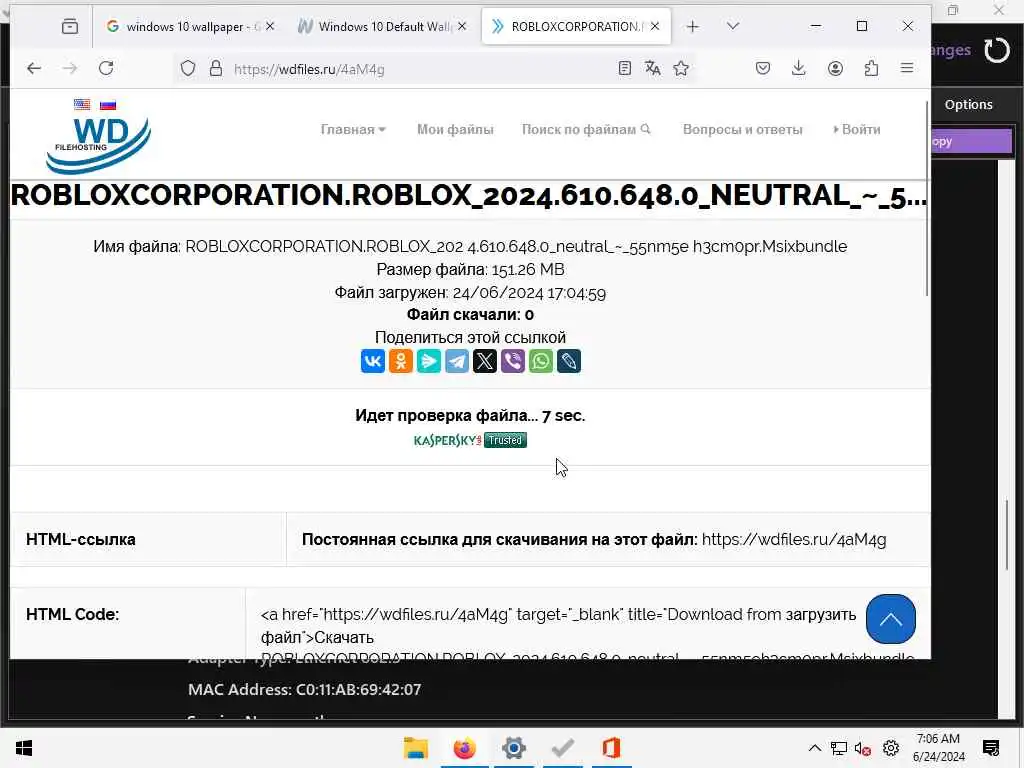The image size is (1024, 768).
Task: Expand the list-all-tabs dropdown arrow
Action: pos(733,26)
